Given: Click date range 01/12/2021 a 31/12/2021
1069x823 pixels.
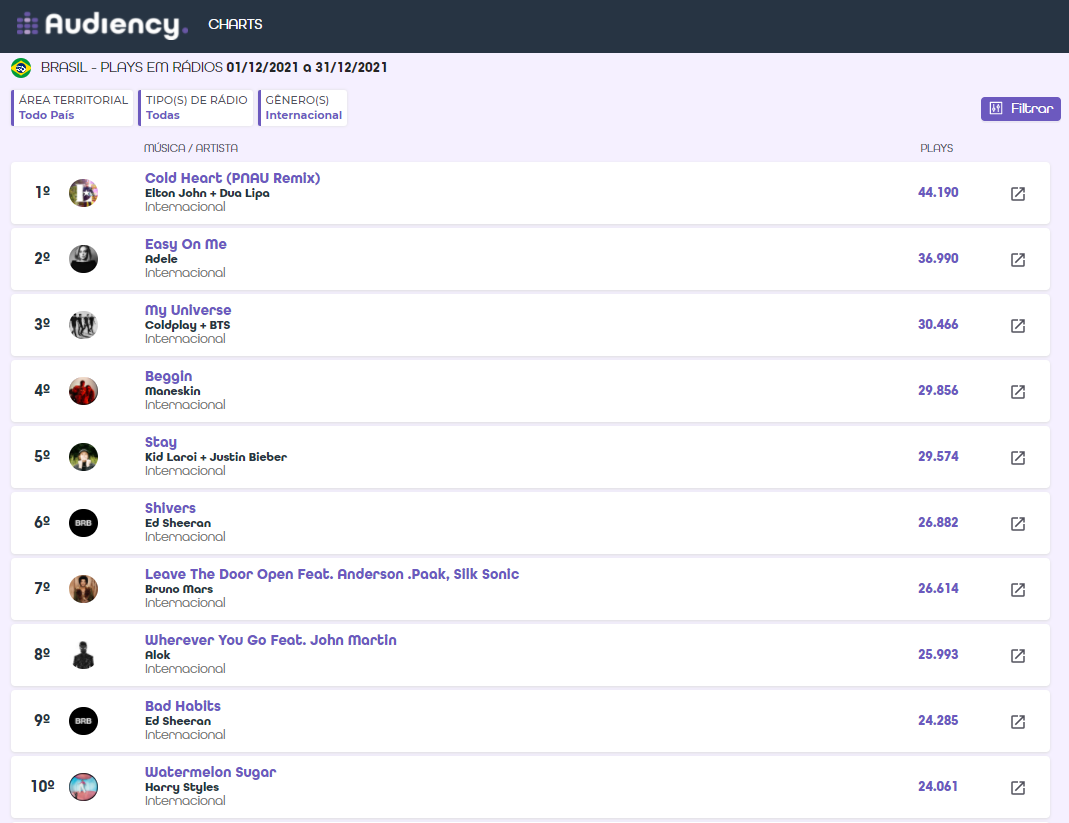Looking at the screenshot, I should (307, 68).
